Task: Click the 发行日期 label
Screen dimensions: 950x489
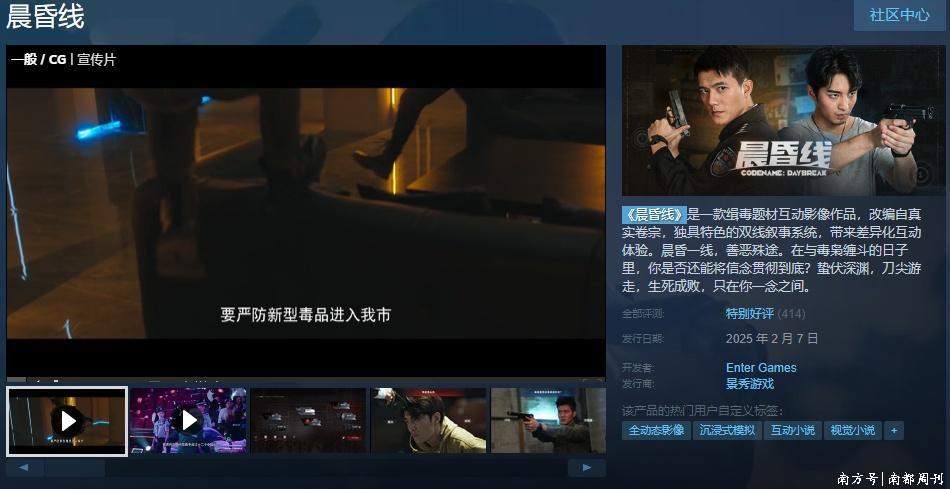Action: tap(643, 339)
